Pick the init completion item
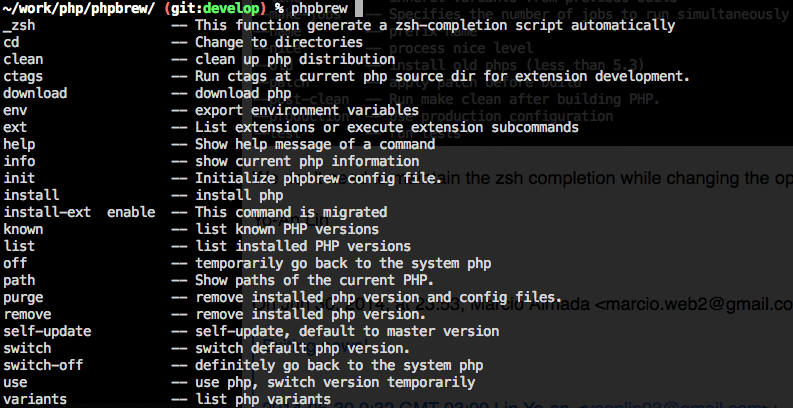The image size is (793, 408). 19,178
